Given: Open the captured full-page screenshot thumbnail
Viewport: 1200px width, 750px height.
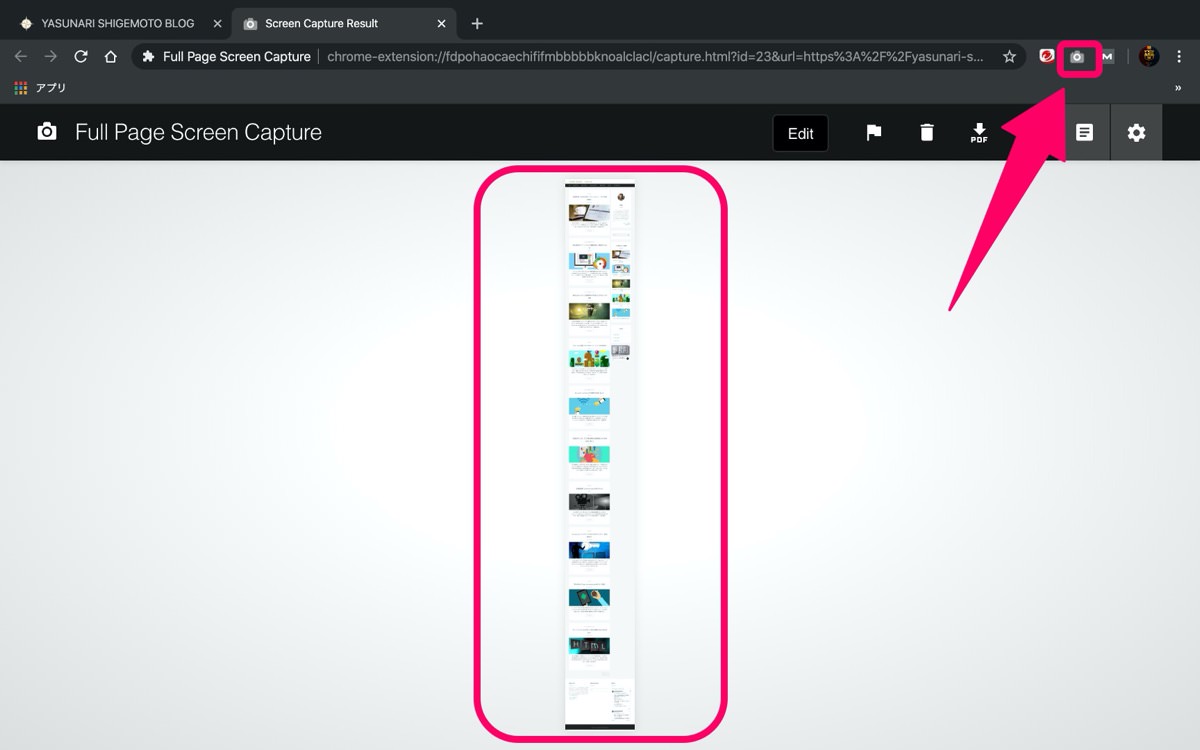Looking at the screenshot, I should [600, 455].
